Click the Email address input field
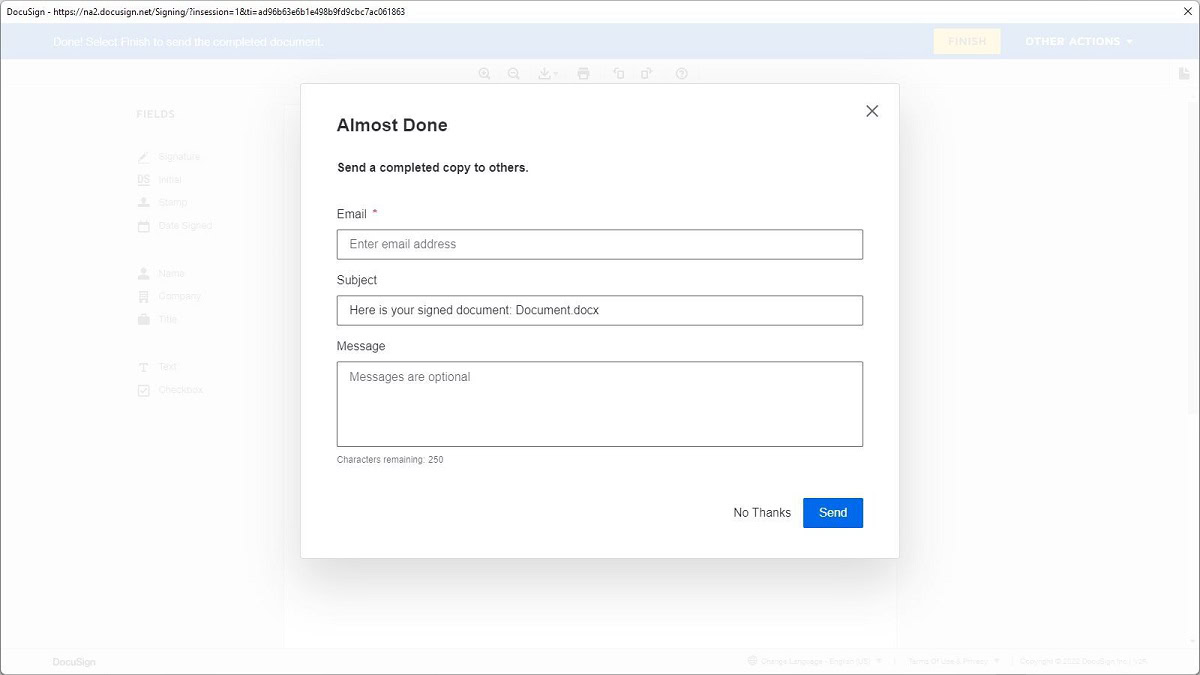 (600, 244)
